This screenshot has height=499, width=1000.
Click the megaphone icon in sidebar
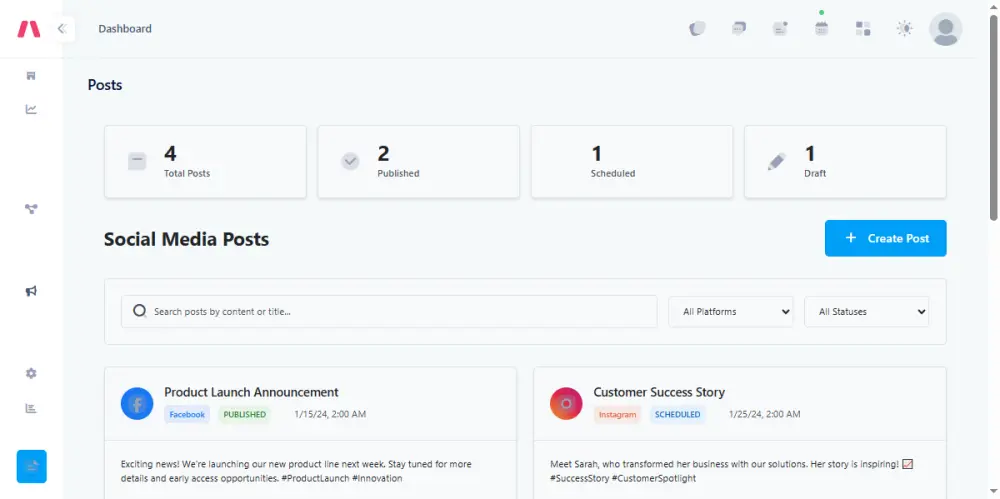coord(31,291)
